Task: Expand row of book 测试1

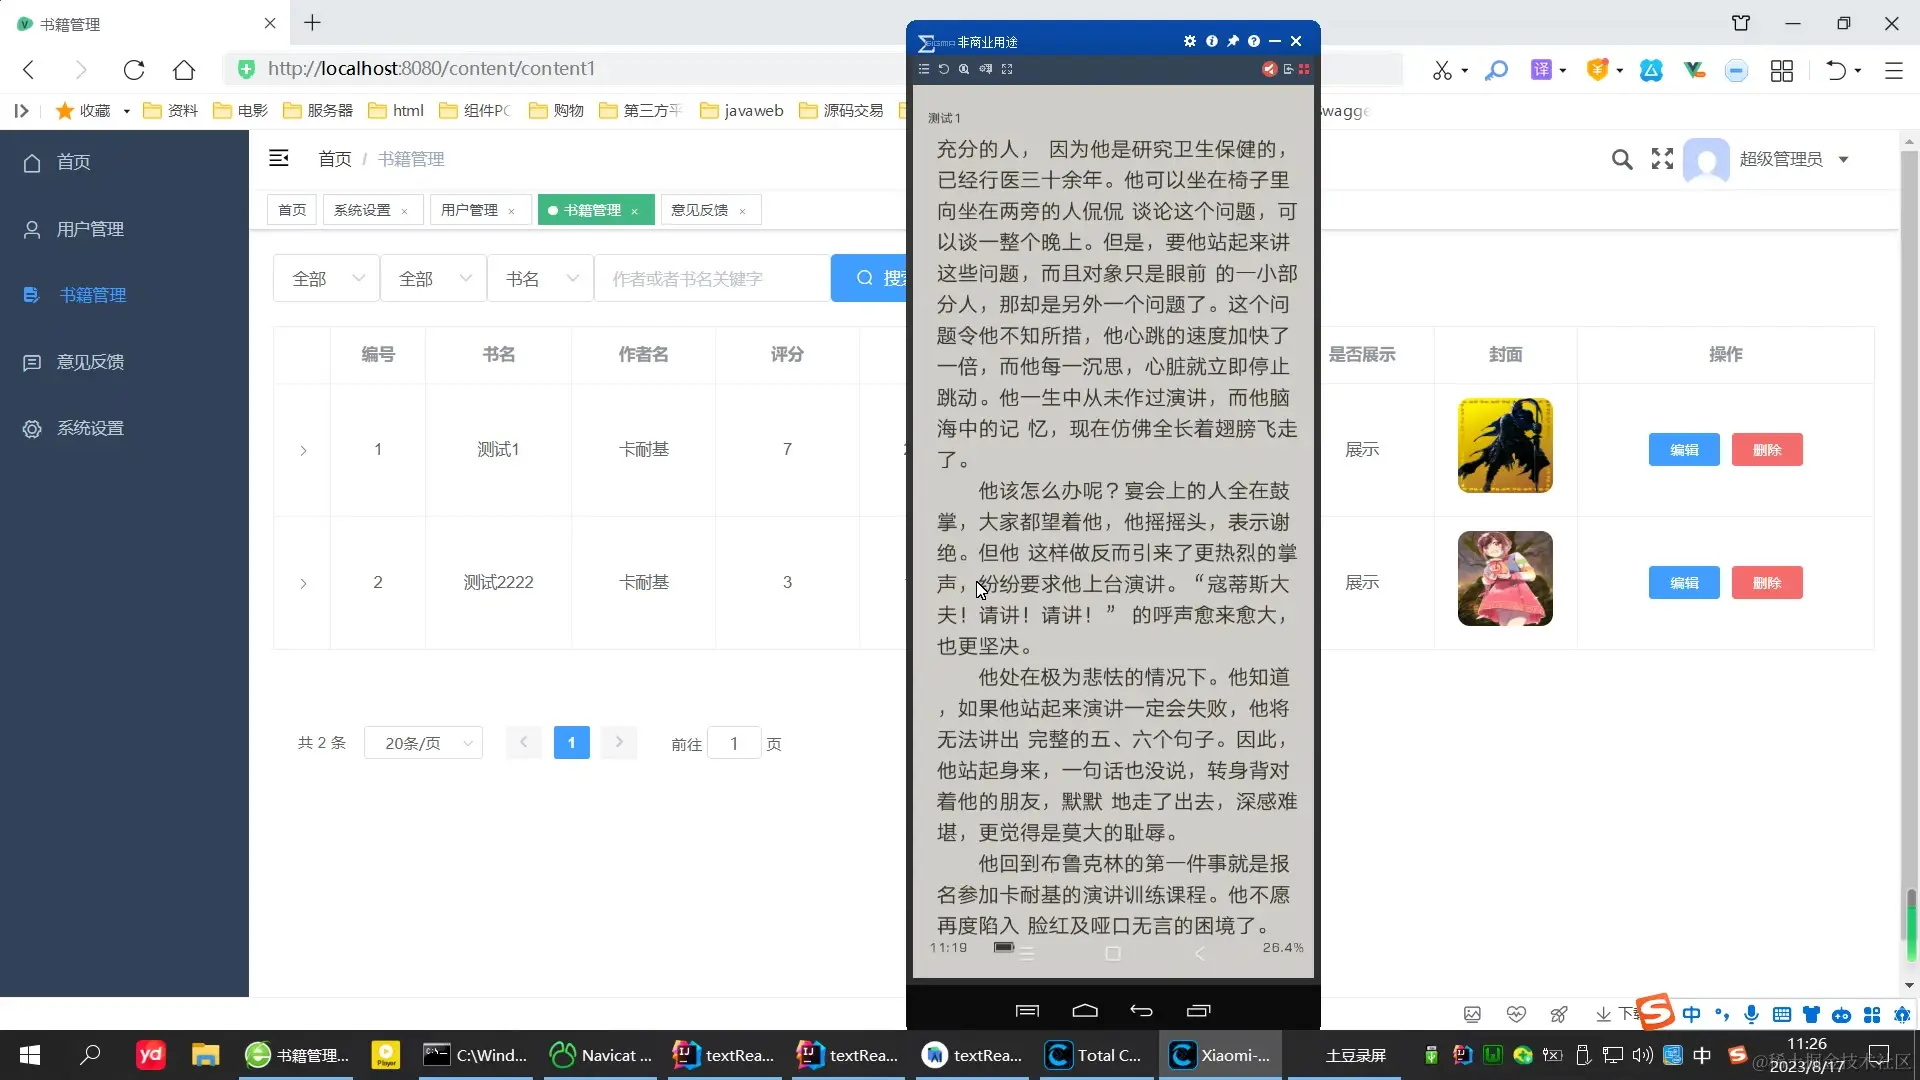Action: click(x=303, y=450)
